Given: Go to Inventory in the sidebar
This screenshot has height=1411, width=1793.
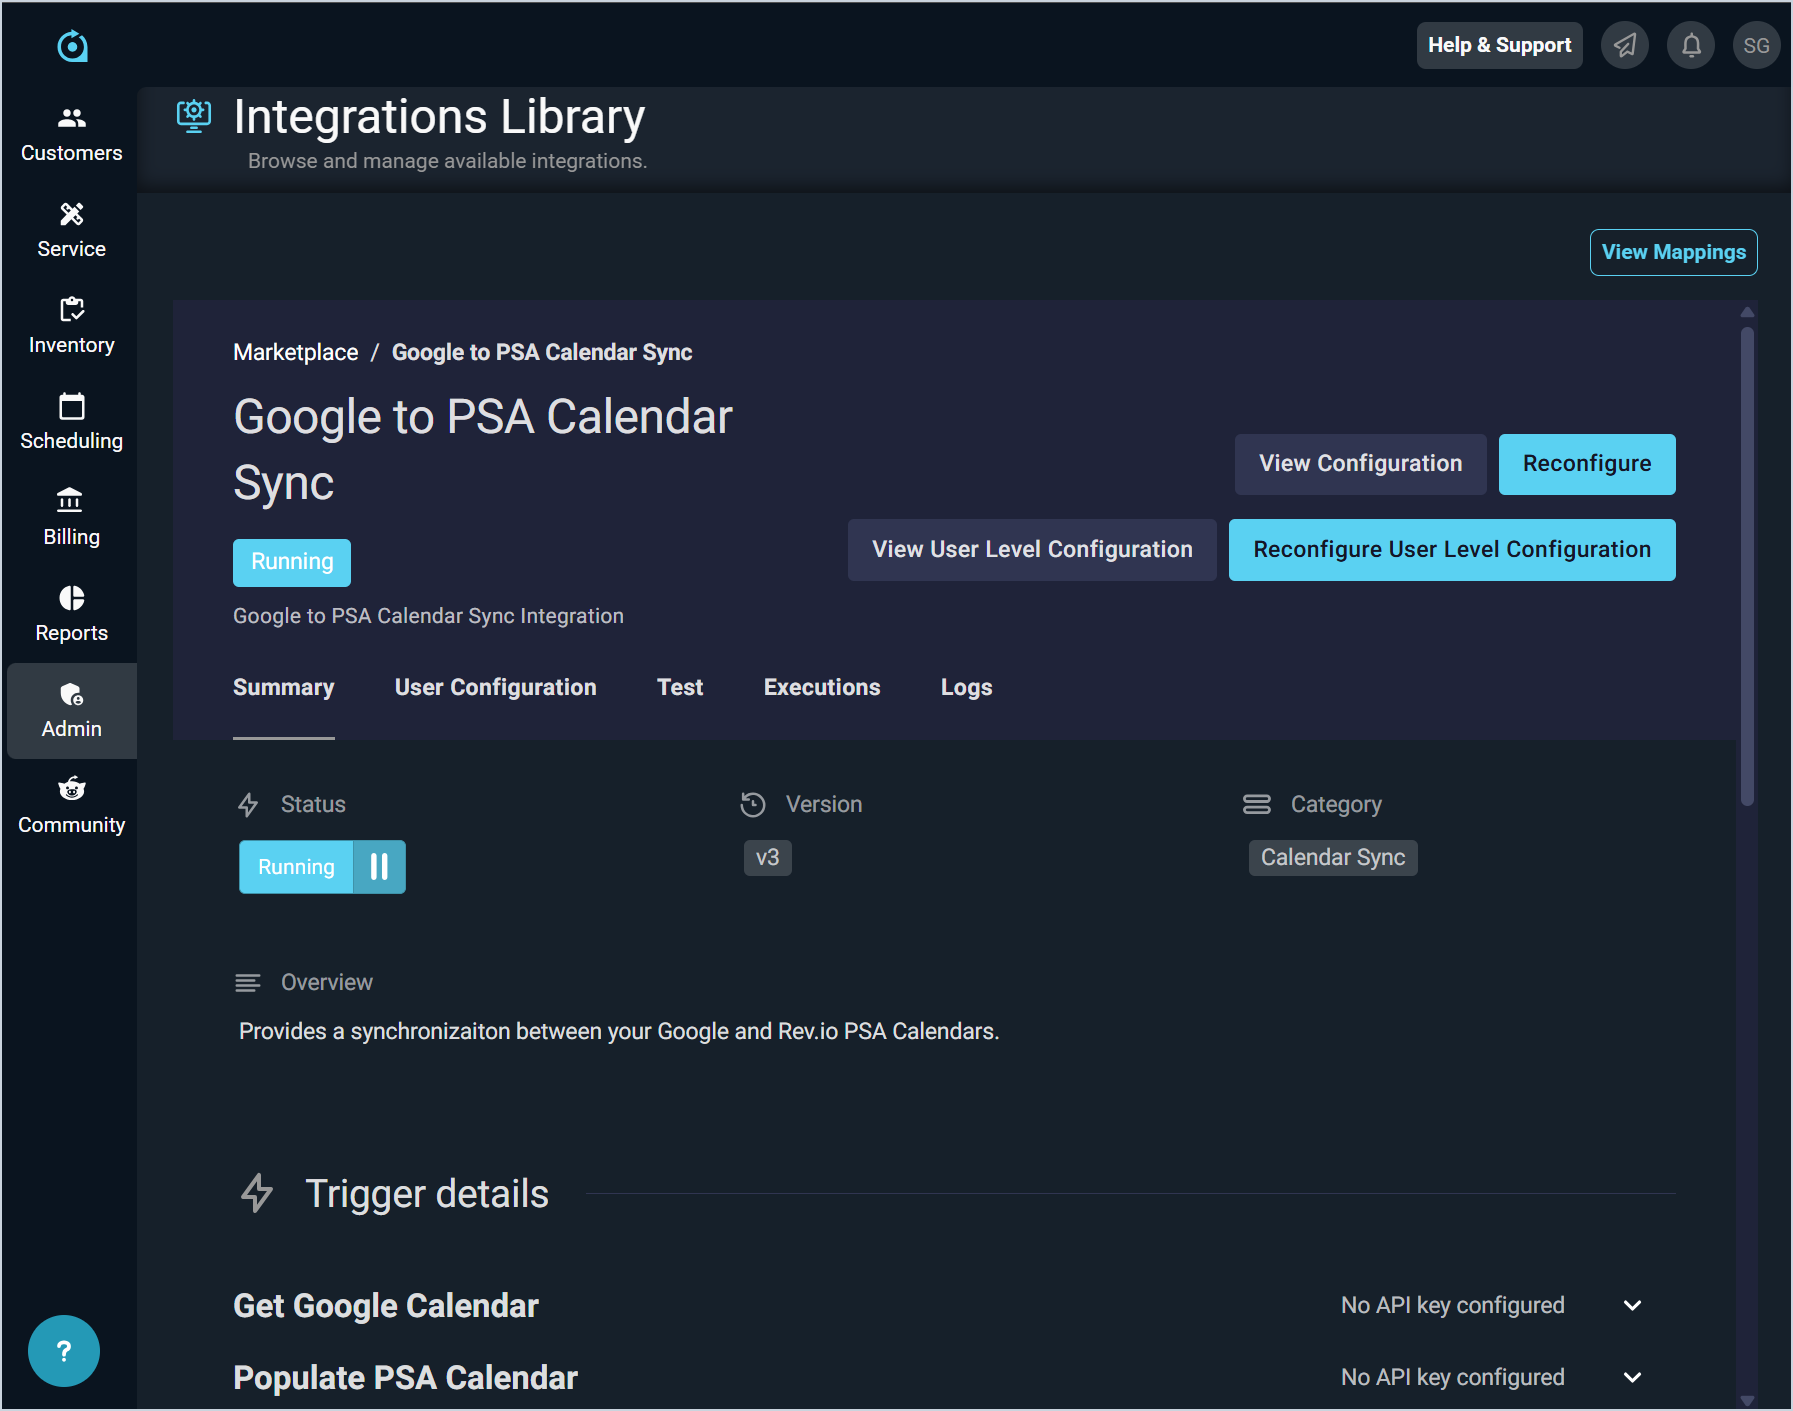Looking at the screenshot, I should point(71,326).
